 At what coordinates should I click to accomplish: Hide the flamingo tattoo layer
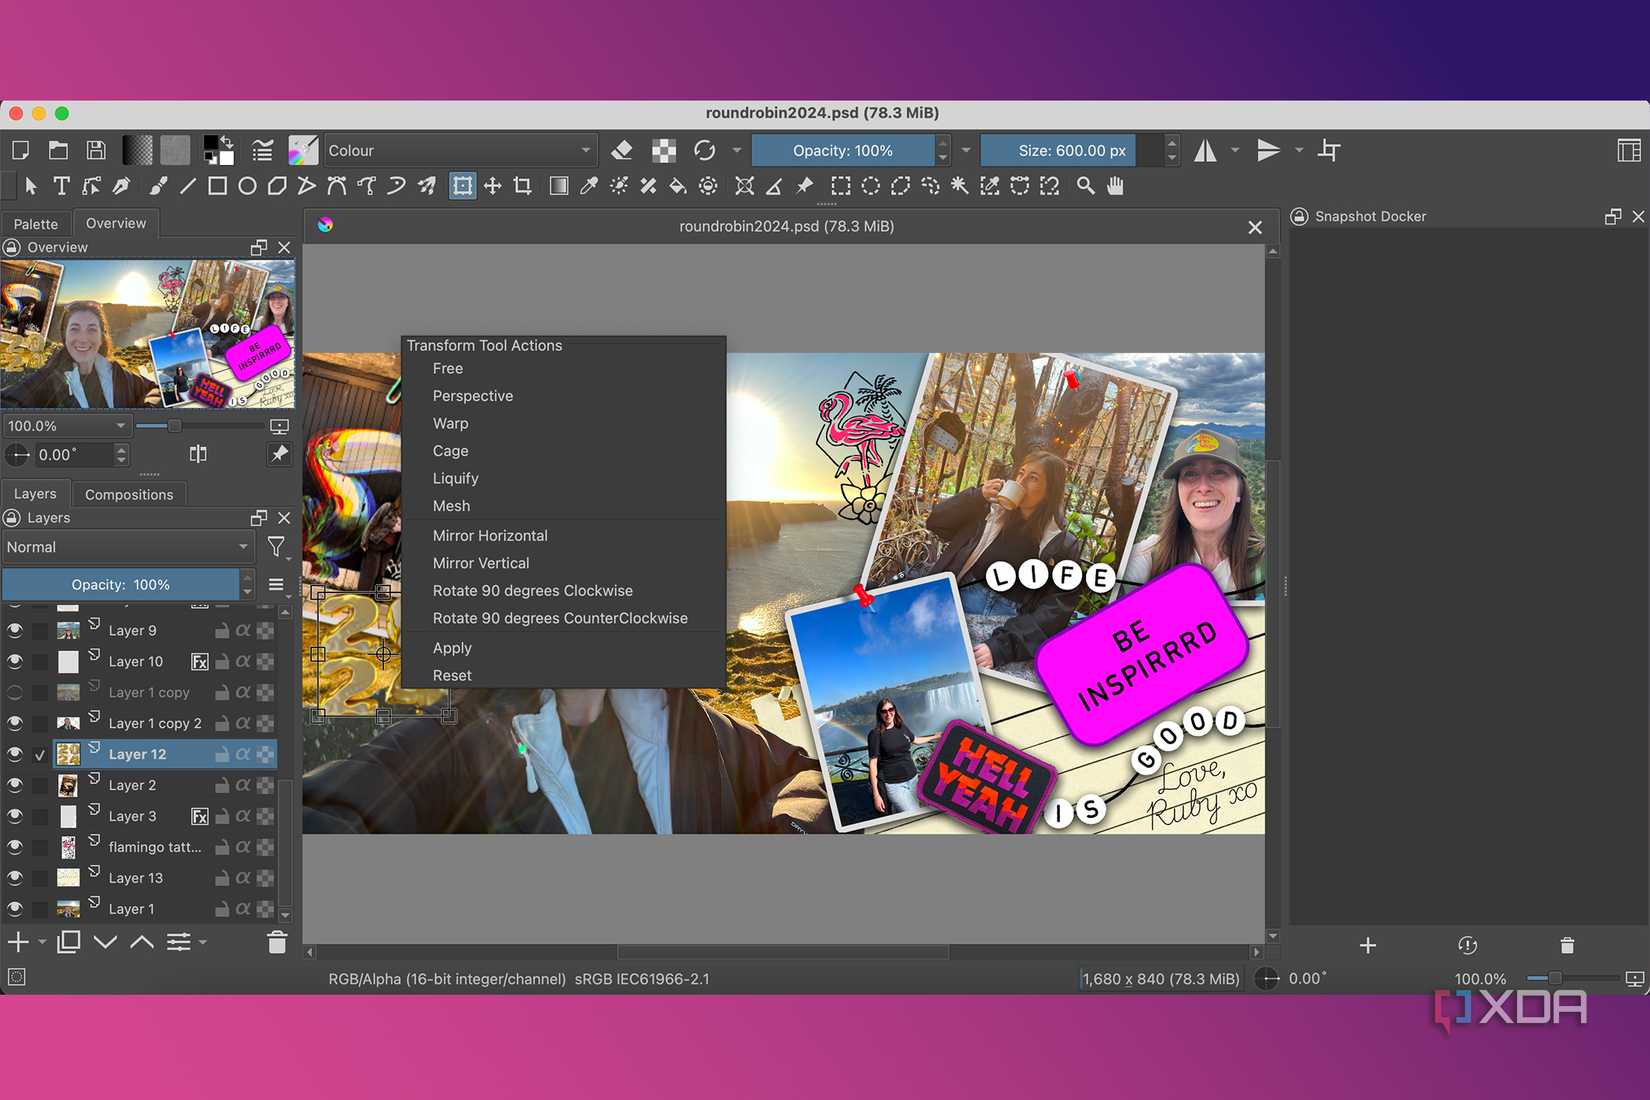coord(15,846)
